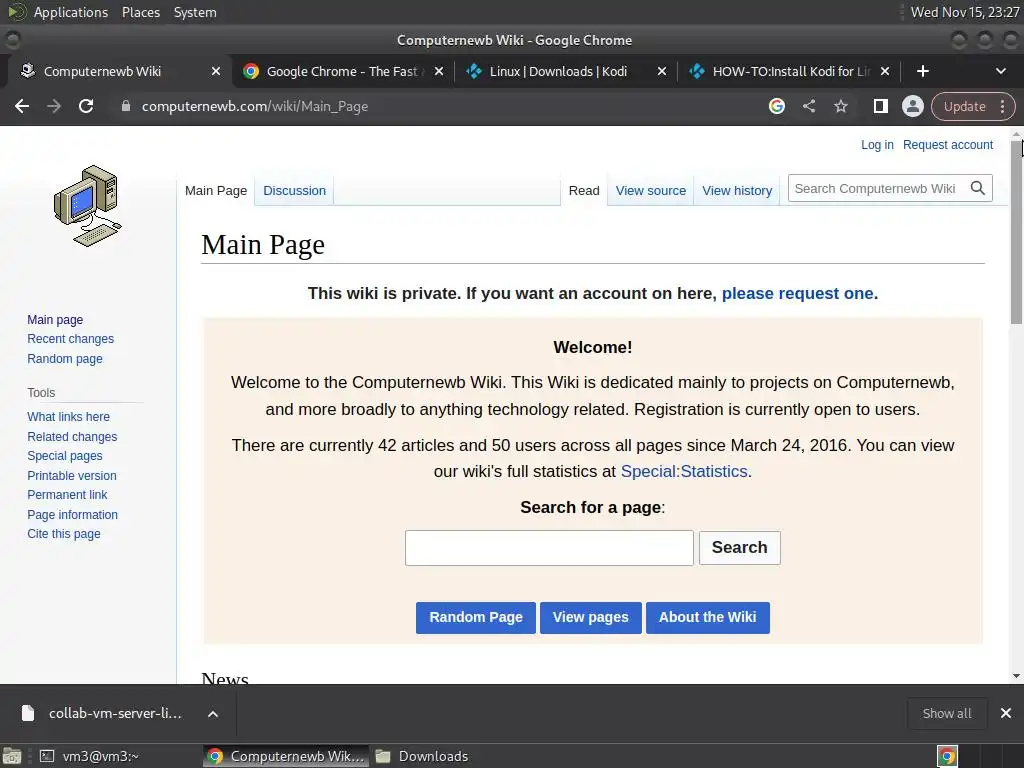
Task: Follow the 'please request one' link
Action: click(x=797, y=293)
